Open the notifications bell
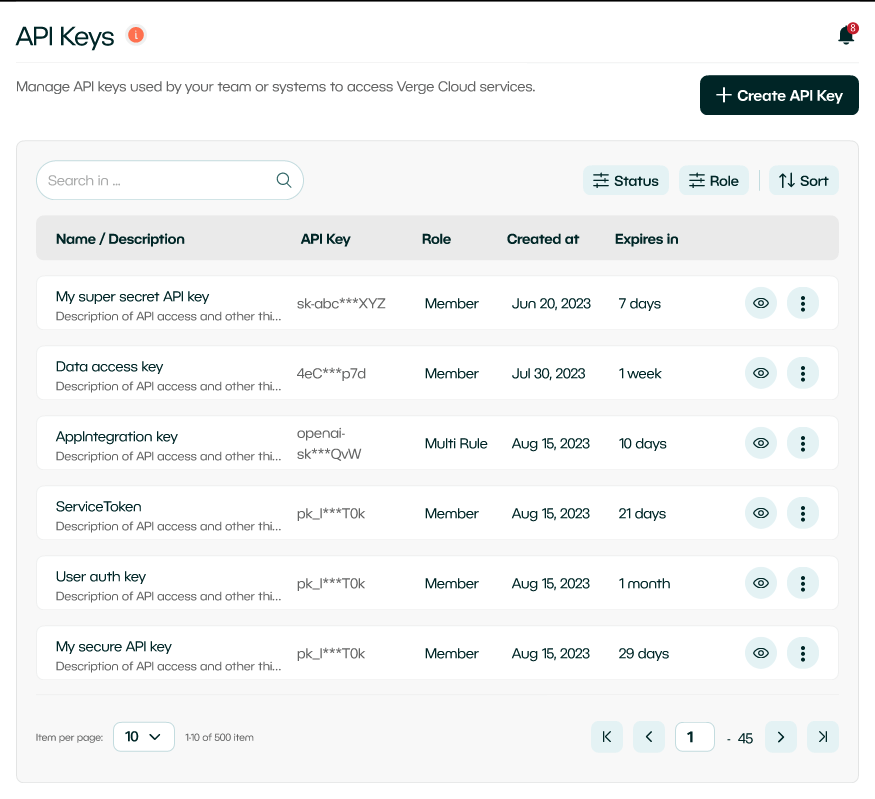Image resolution: width=875 pixels, height=799 pixels. 846,36
